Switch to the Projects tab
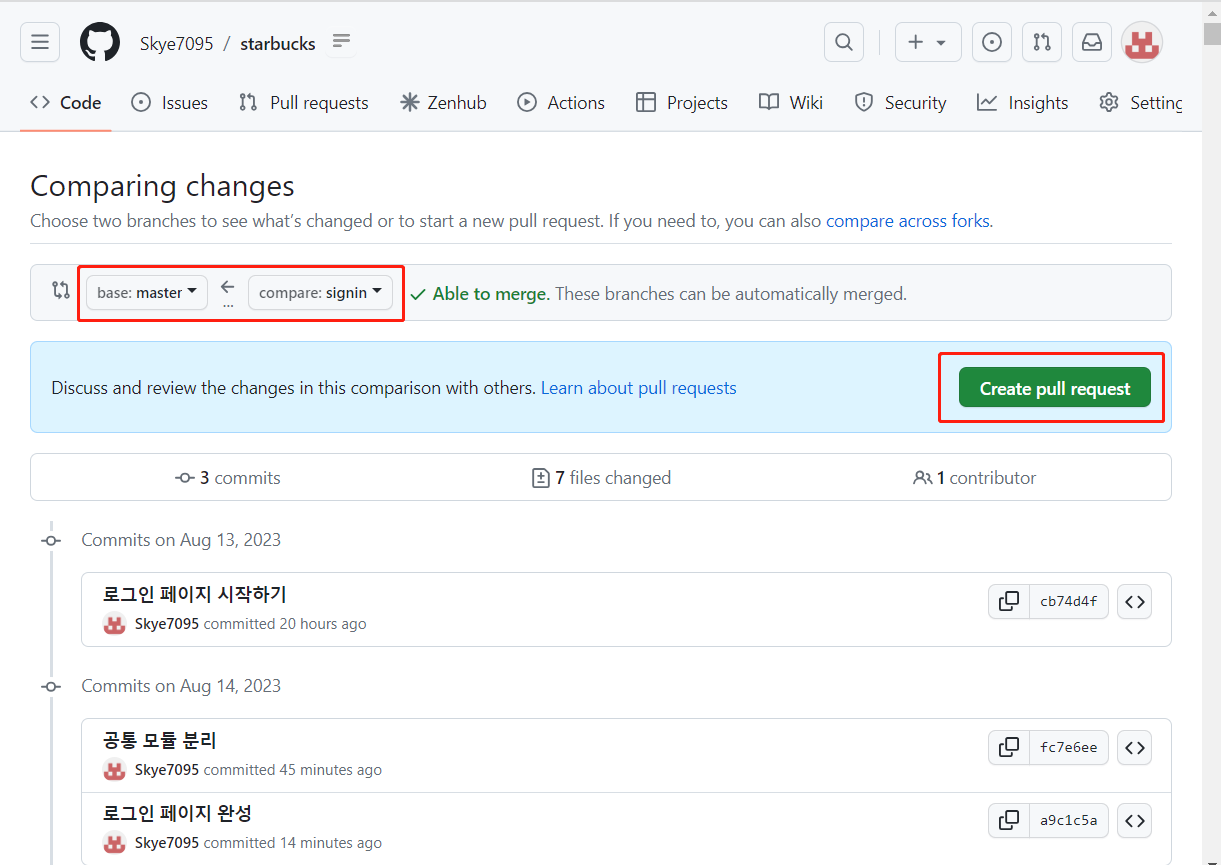Image resolution: width=1221 pixels, height=865 pixels. pos(682,102)
